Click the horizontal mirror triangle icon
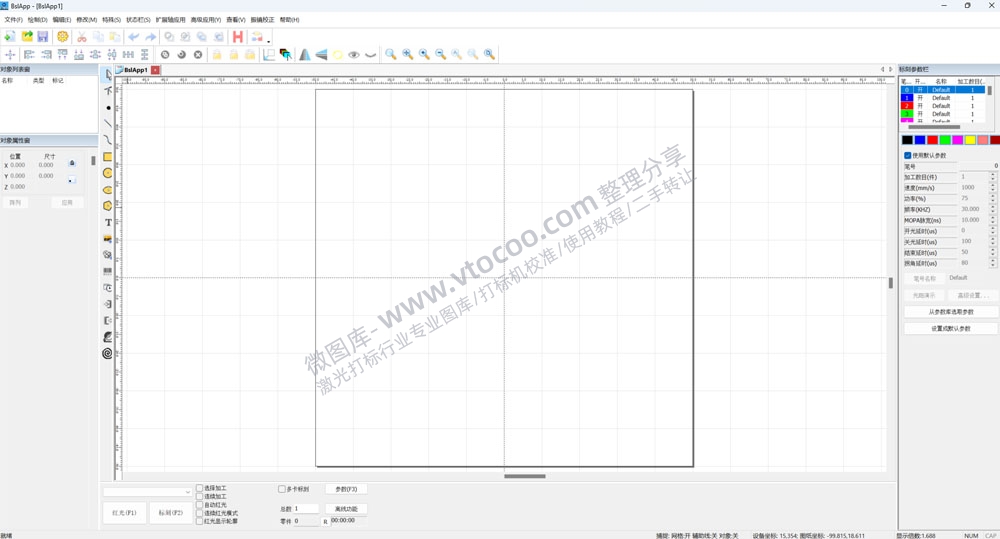Image resolution: width=1000 pixels, height=539 pixels. (305, 55)
